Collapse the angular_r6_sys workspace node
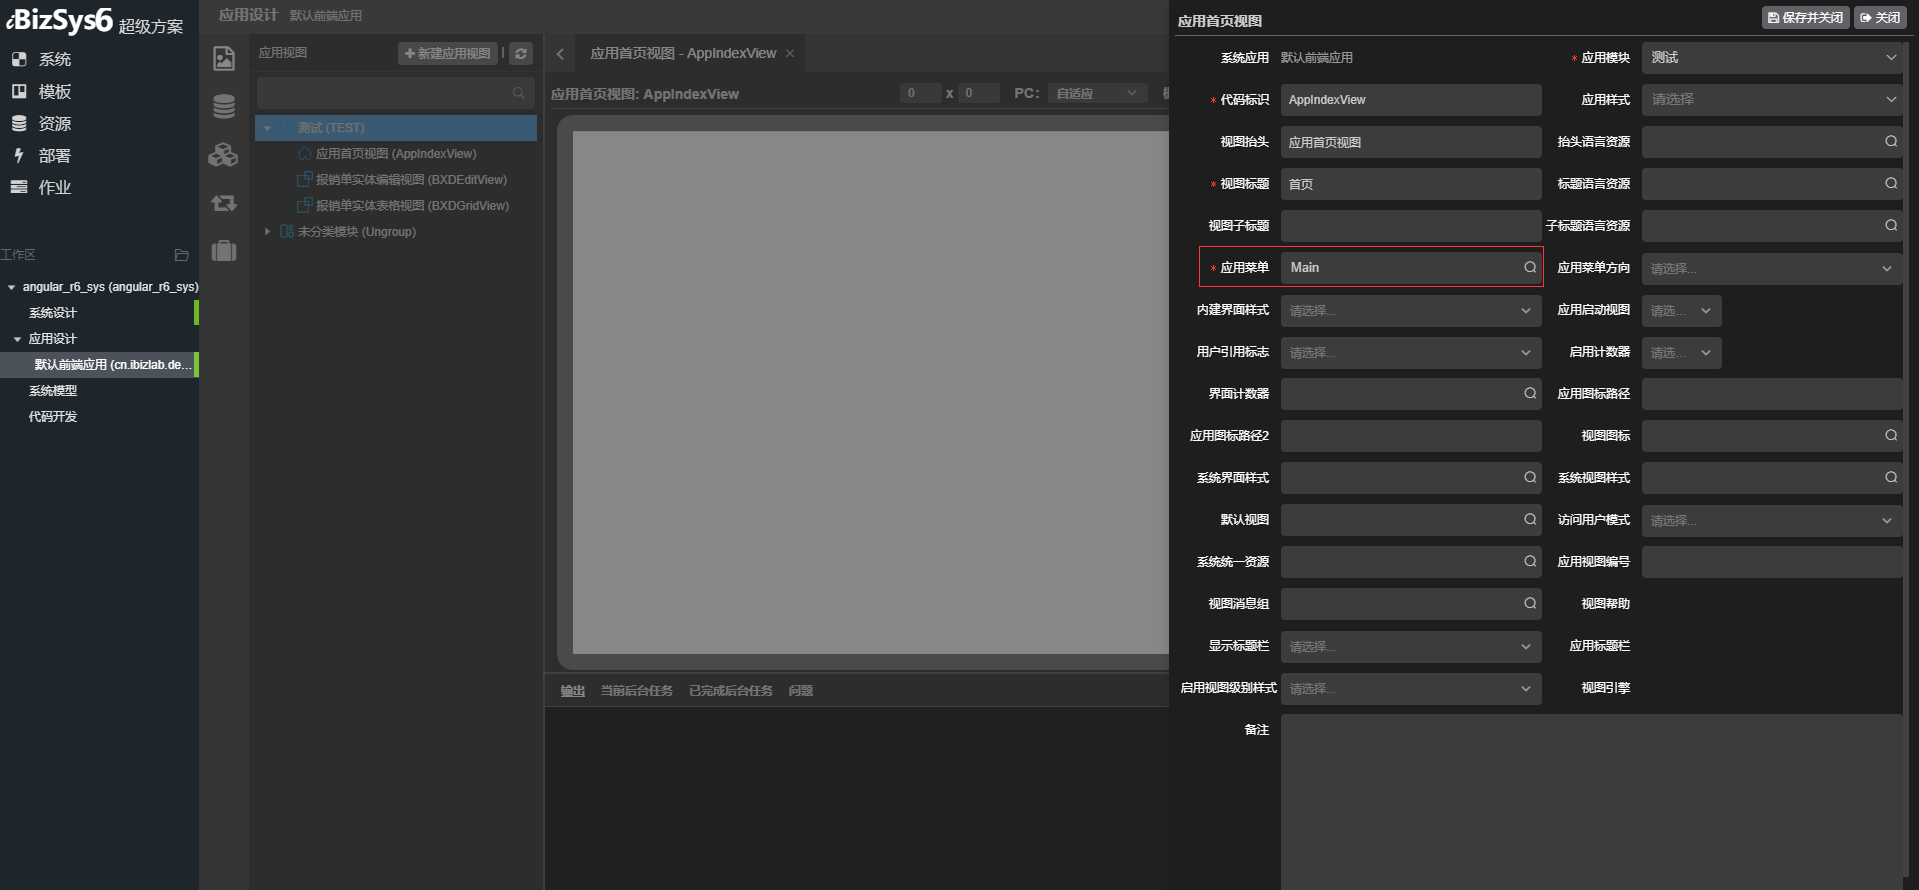Screen dimensions: 1919x890 (x=11, y=287)
